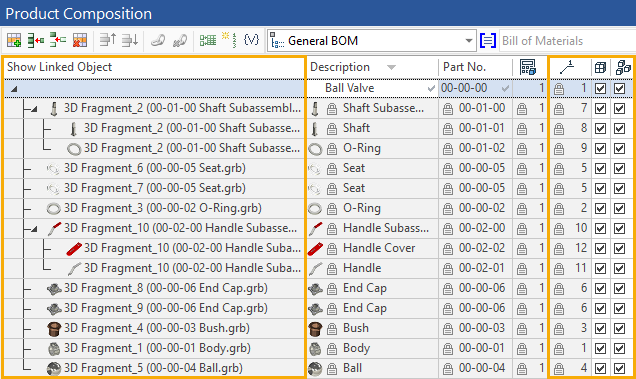The height and width of the screenshot is (379, 636).
Task: Click the calculator-style quantity column header icon
Action: pyautogui.click(x=528, y=67)
